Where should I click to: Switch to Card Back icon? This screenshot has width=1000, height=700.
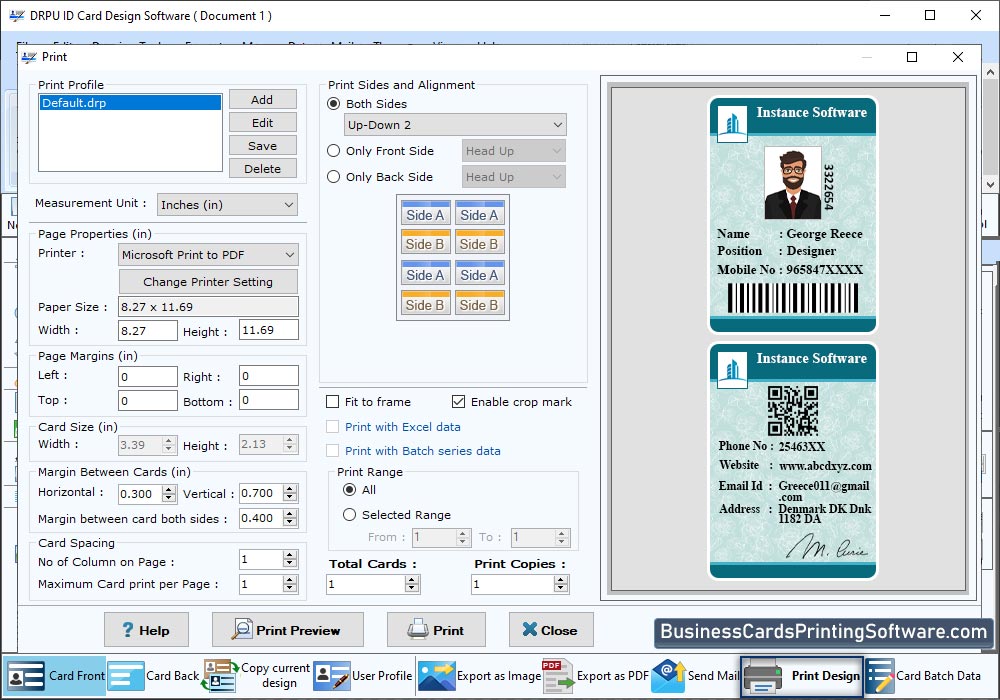[x=126, y=676]
